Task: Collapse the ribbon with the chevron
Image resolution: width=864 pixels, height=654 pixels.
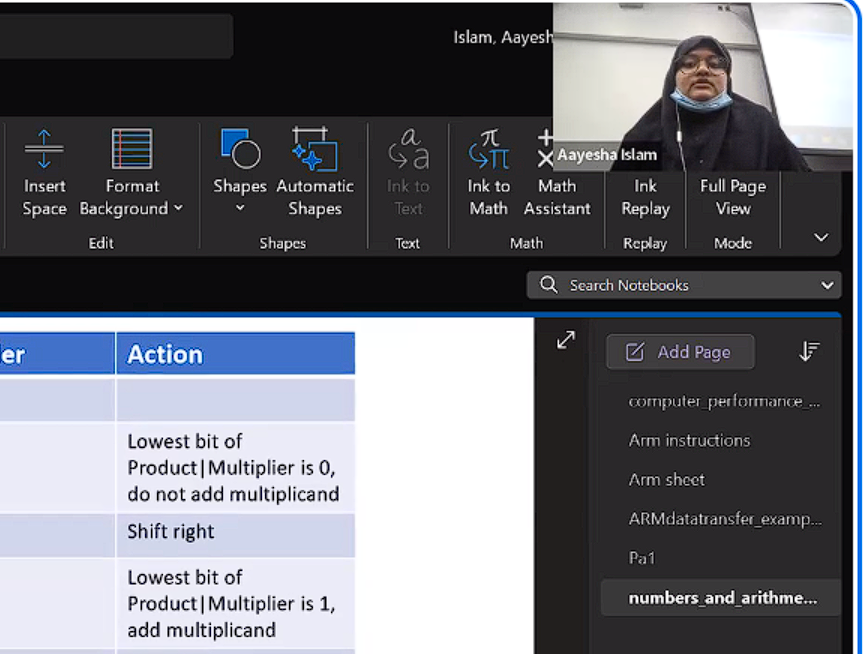Action: click(x=821, y=238)
